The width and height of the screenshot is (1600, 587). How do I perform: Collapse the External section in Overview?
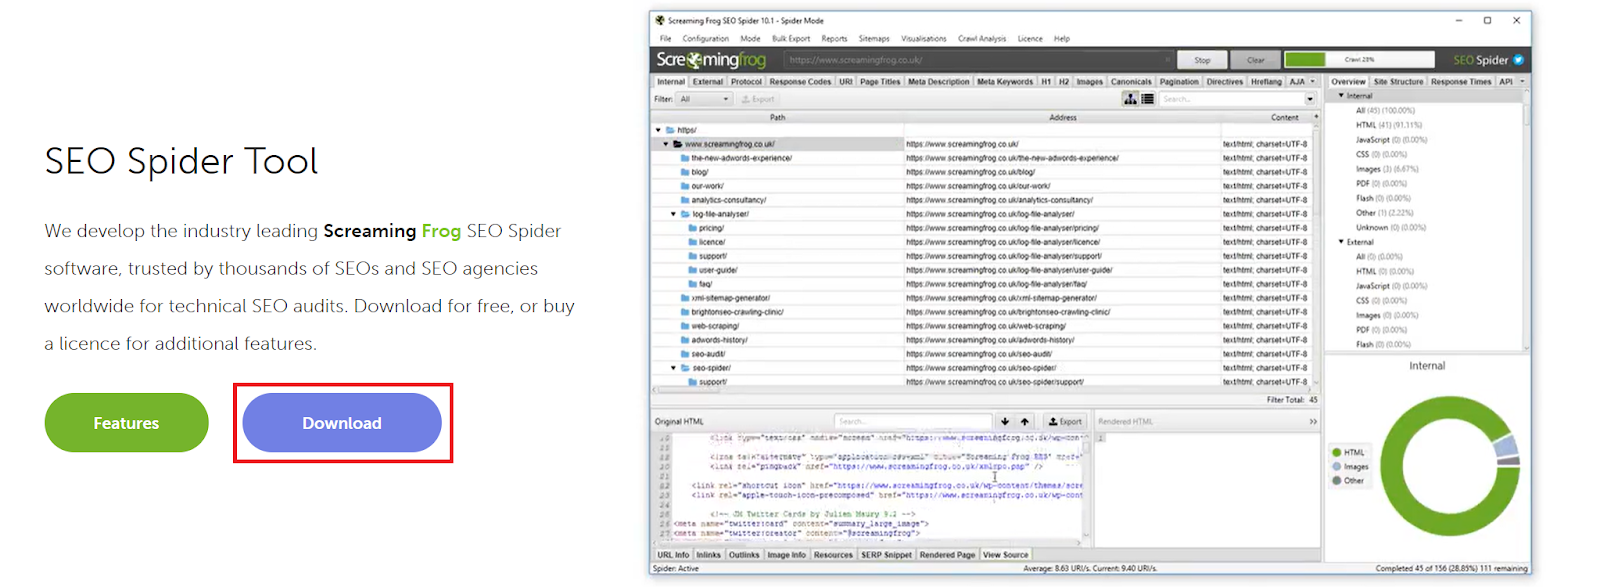1341,242
